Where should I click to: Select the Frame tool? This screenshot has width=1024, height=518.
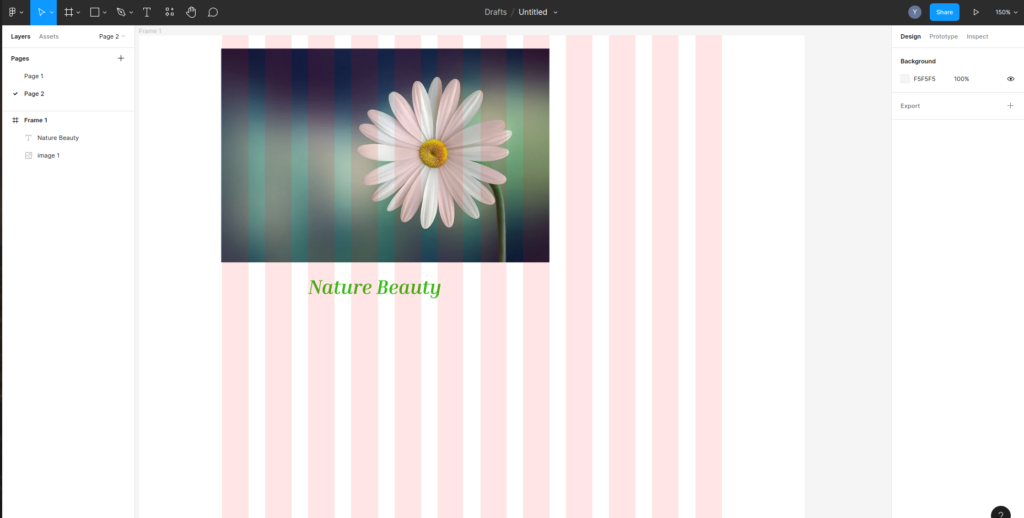[69, 12]
